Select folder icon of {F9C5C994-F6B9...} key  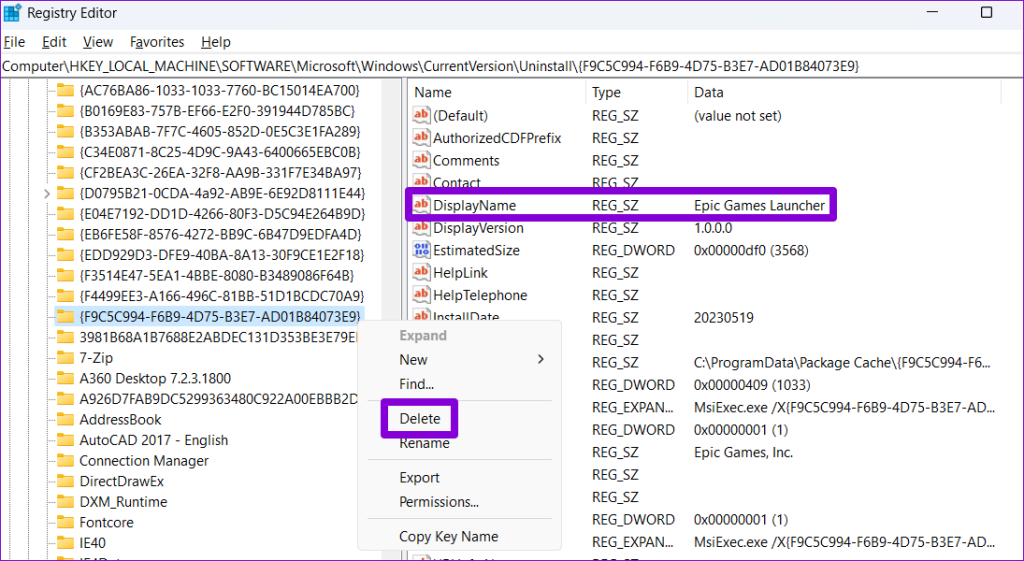(65, 317)
